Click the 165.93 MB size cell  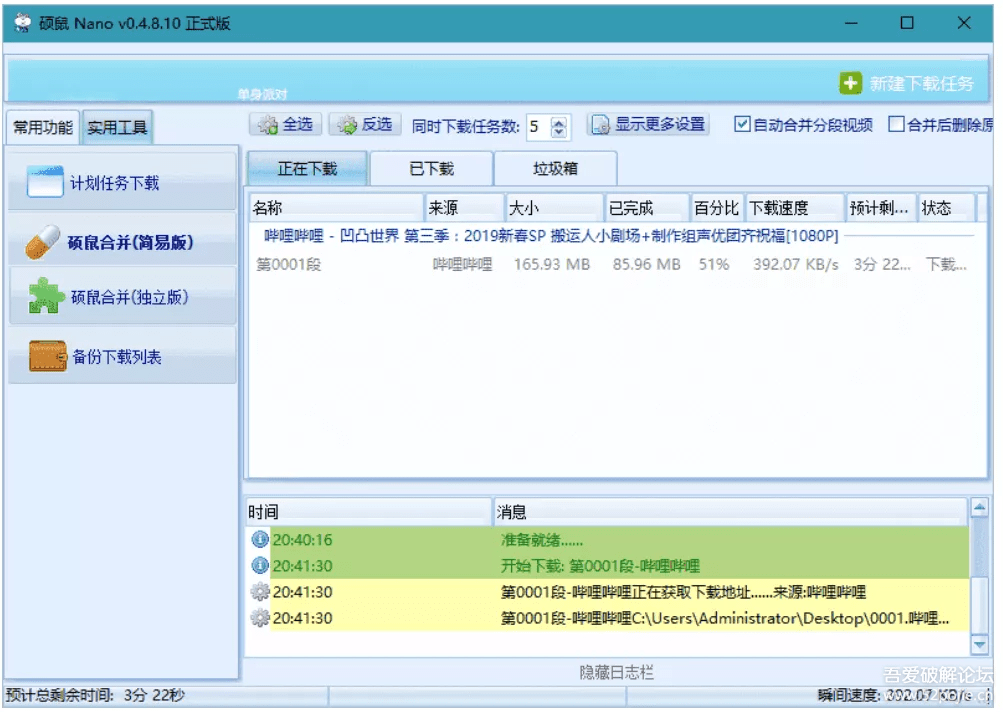[551, 264]
